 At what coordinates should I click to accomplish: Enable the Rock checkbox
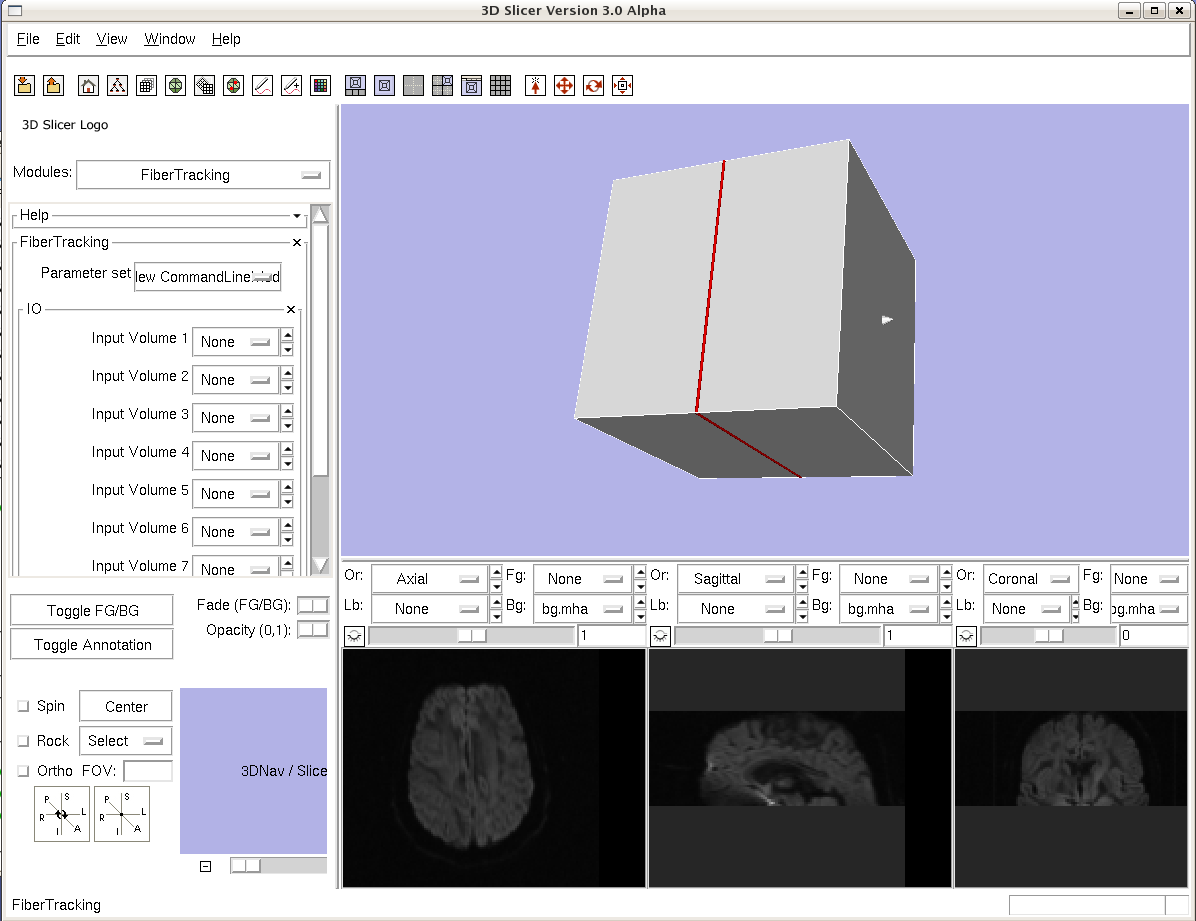pyautogui.click(x=24, y=741)
